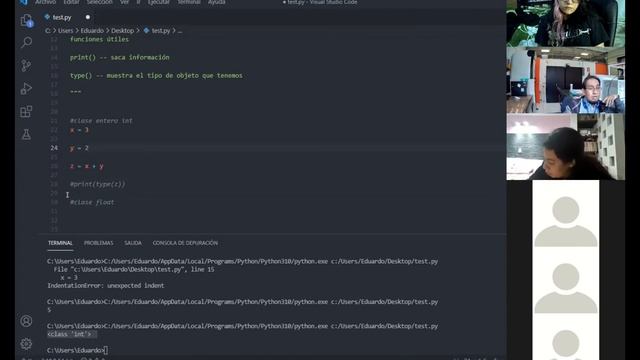This screenshot has width=640, height=360.
Task: Open the Ejecutar menu
Action: tap(158, 2)
